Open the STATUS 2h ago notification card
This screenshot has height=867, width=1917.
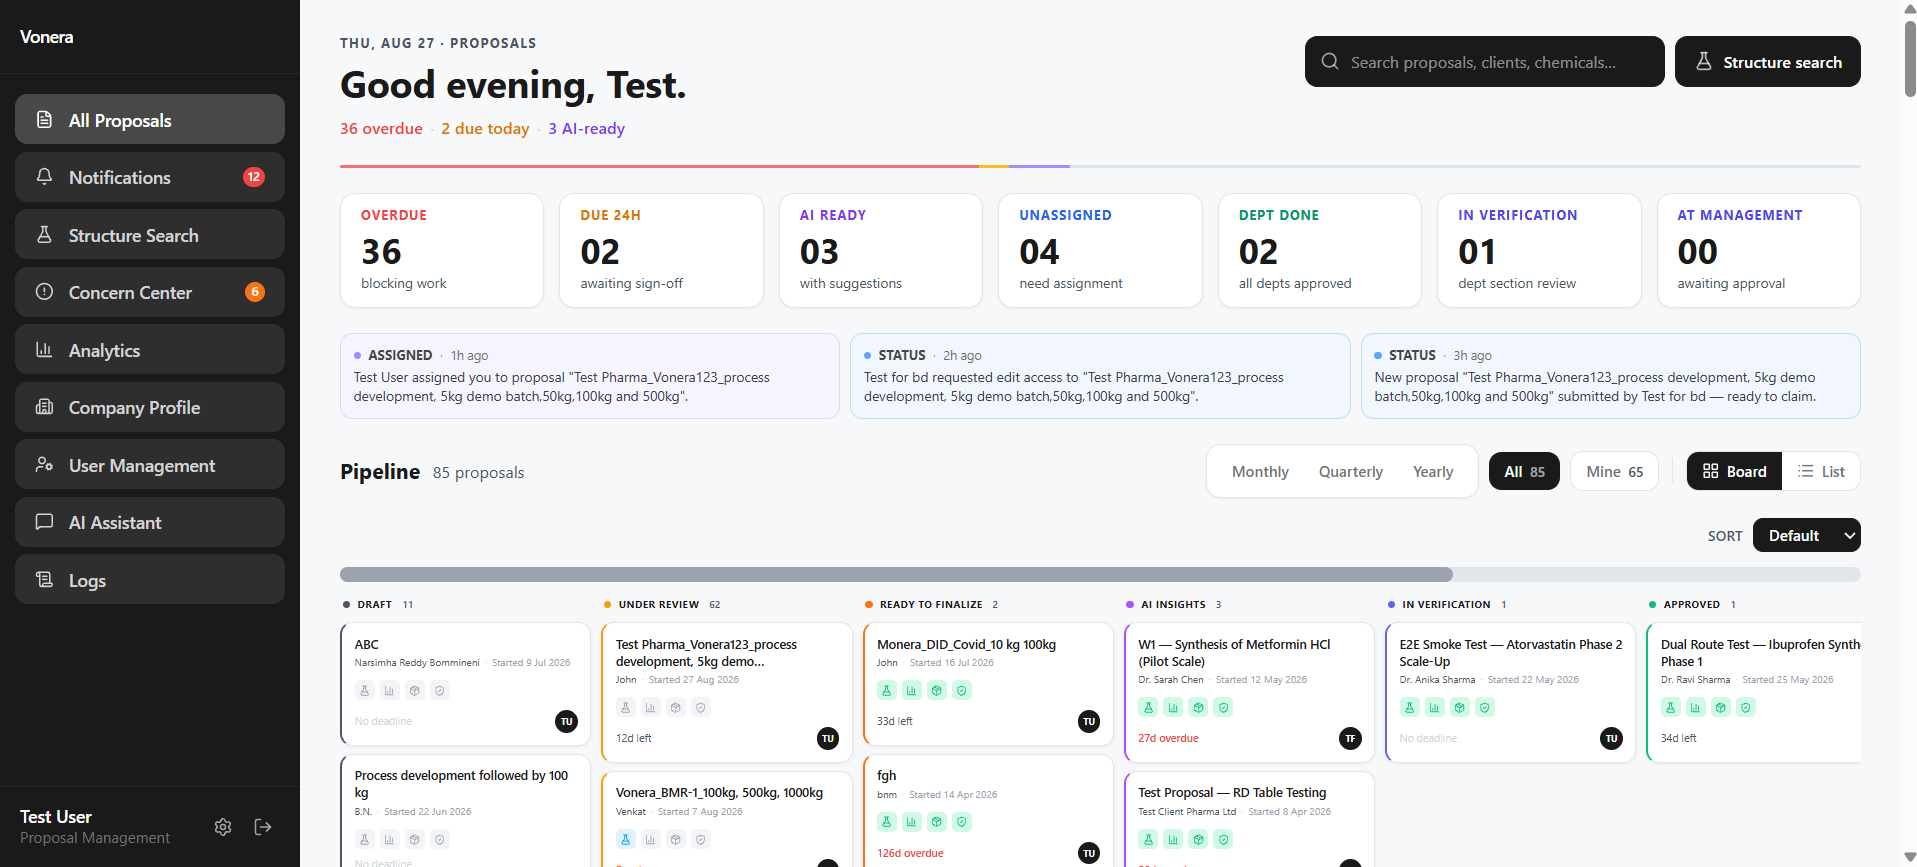1100,376
